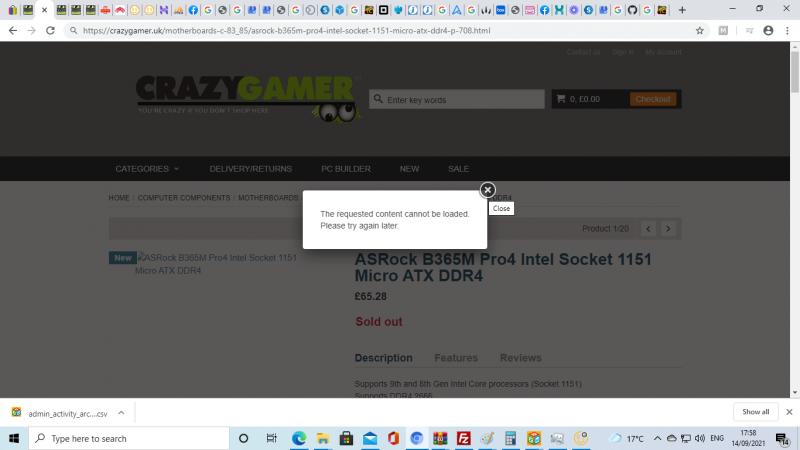Open Office app from taskbar
This screenshot has height=450, width=800.
coord(393,438)
